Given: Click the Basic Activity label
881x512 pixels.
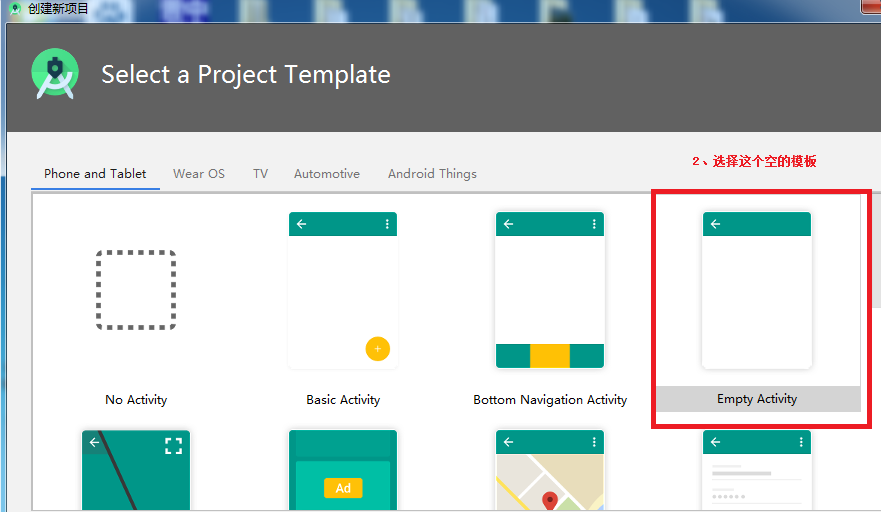Looking at the screenshot, I should click(343, 400).
